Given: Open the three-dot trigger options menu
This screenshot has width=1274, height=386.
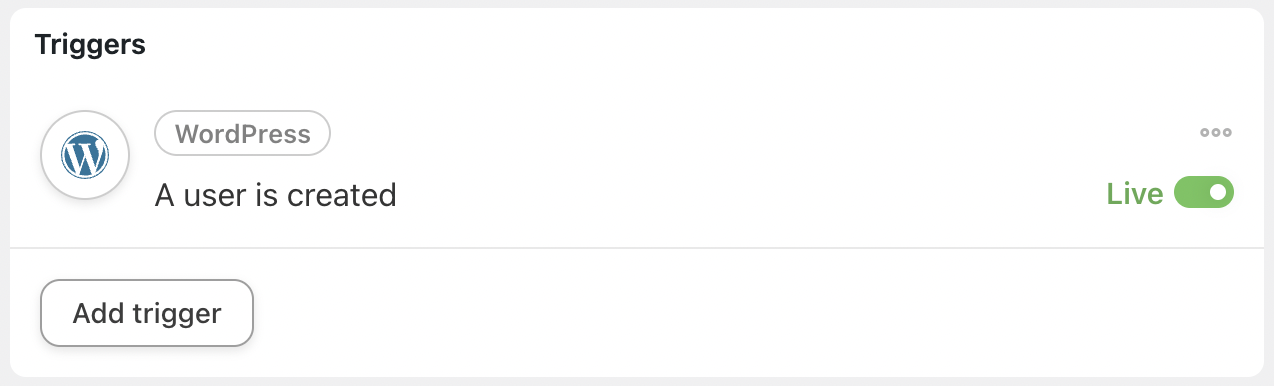Looking at the screenshot, I should pyautogui.click(x=1216, y=133).
